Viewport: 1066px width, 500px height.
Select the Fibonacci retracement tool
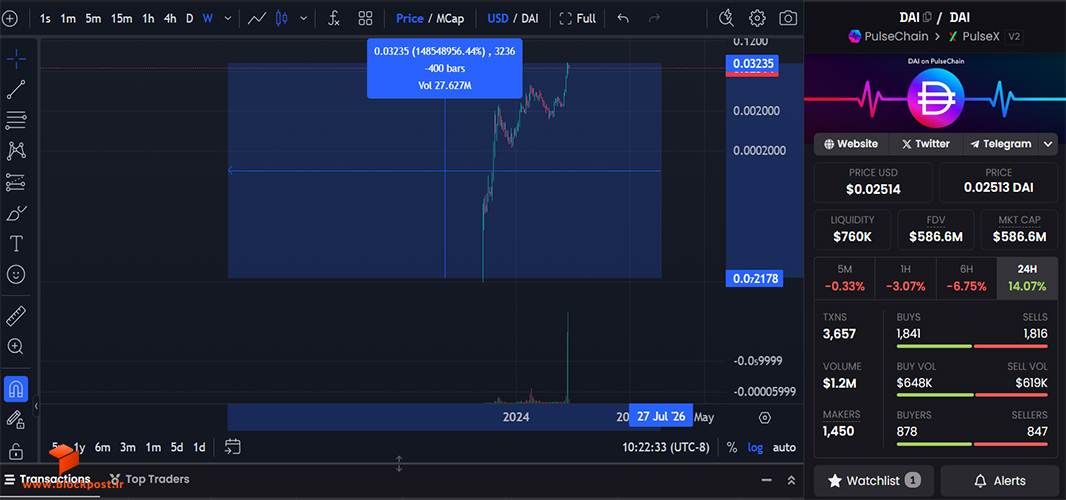point(16,120)
